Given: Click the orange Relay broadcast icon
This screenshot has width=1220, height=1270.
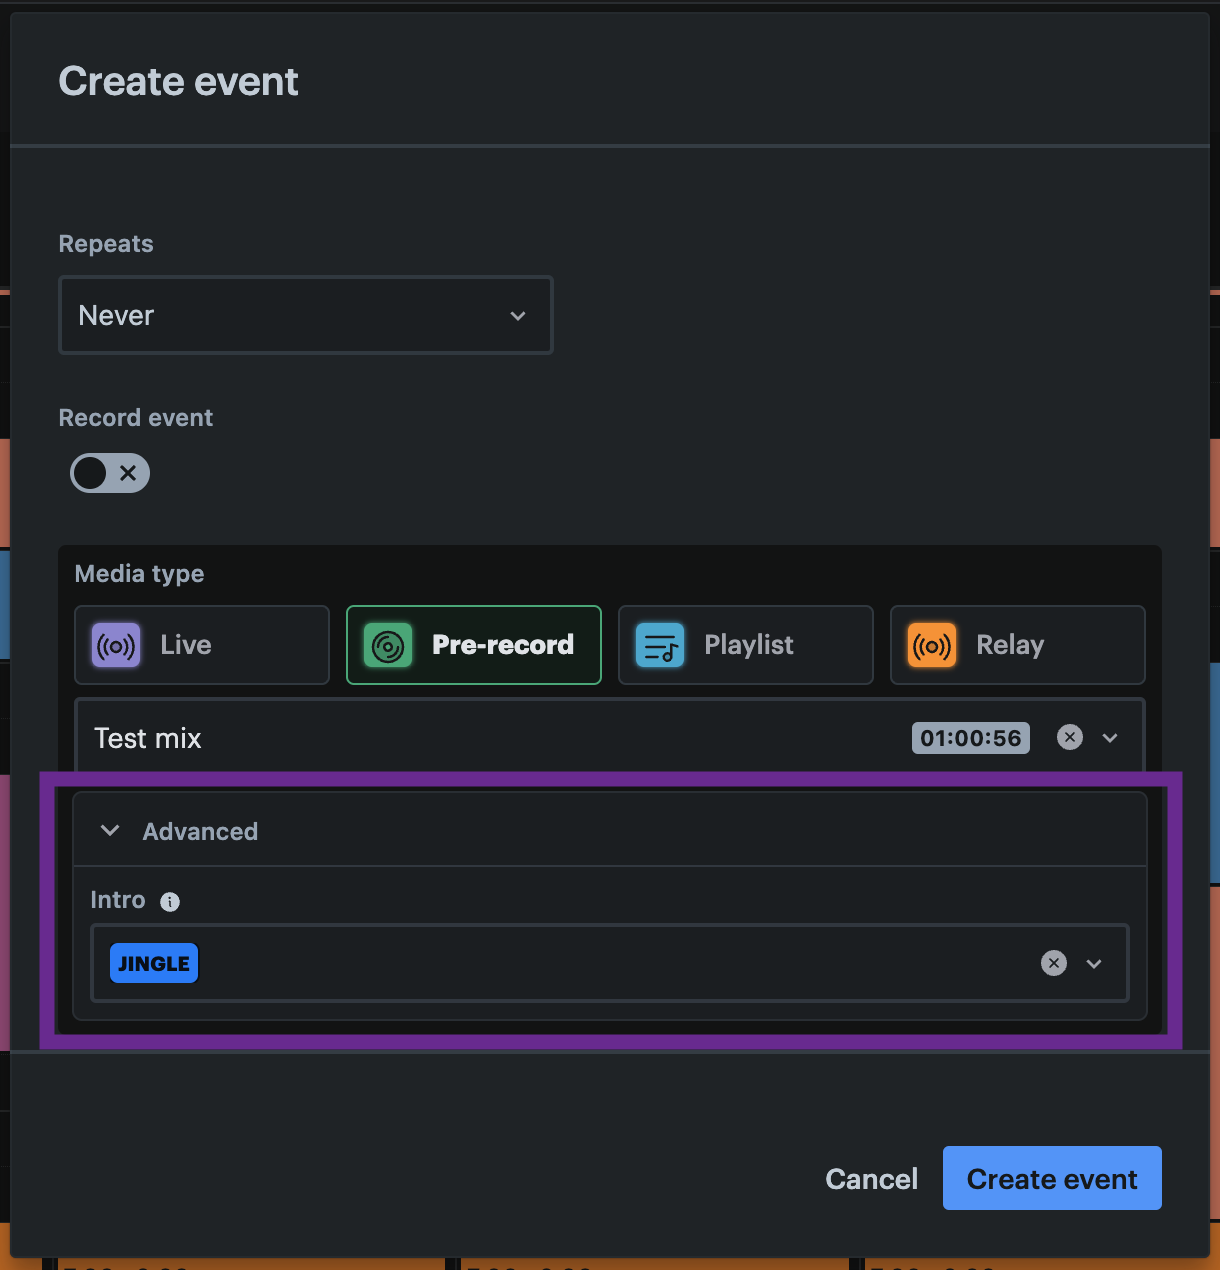Looking at the screenshot, I should pos(932,645).
